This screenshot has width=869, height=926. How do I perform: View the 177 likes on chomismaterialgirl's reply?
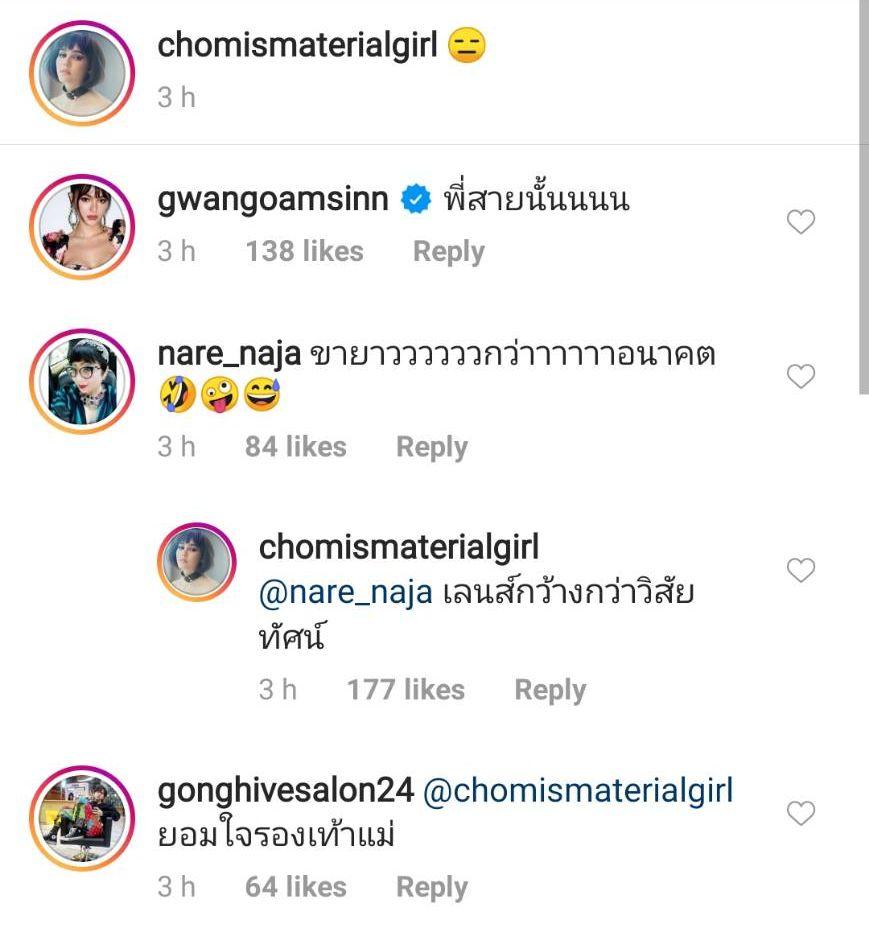click(405, 690)
